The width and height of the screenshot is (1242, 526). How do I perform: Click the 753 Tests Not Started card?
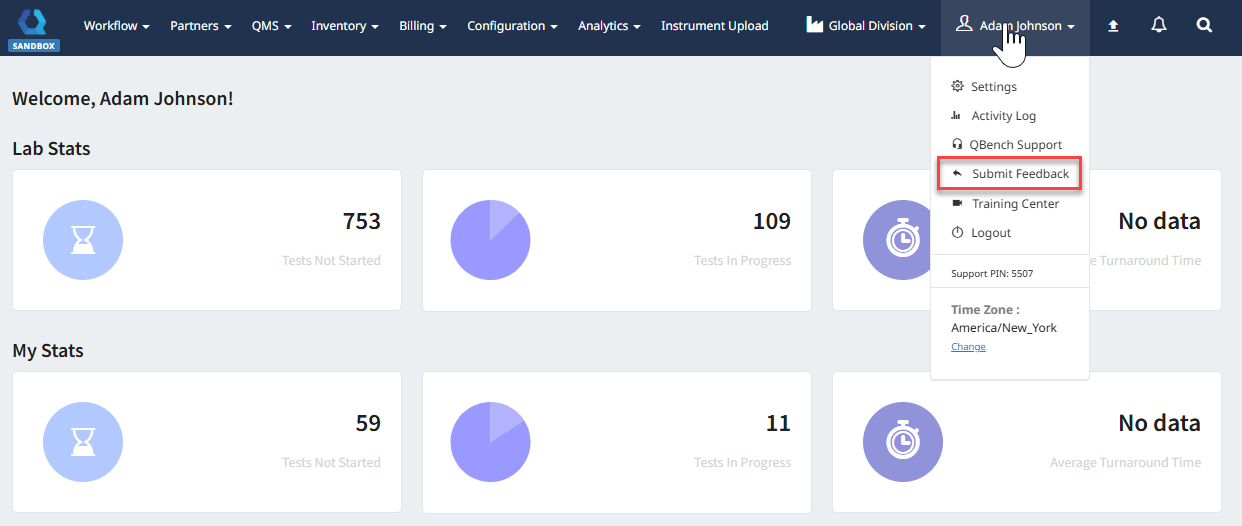coord(207,240)
